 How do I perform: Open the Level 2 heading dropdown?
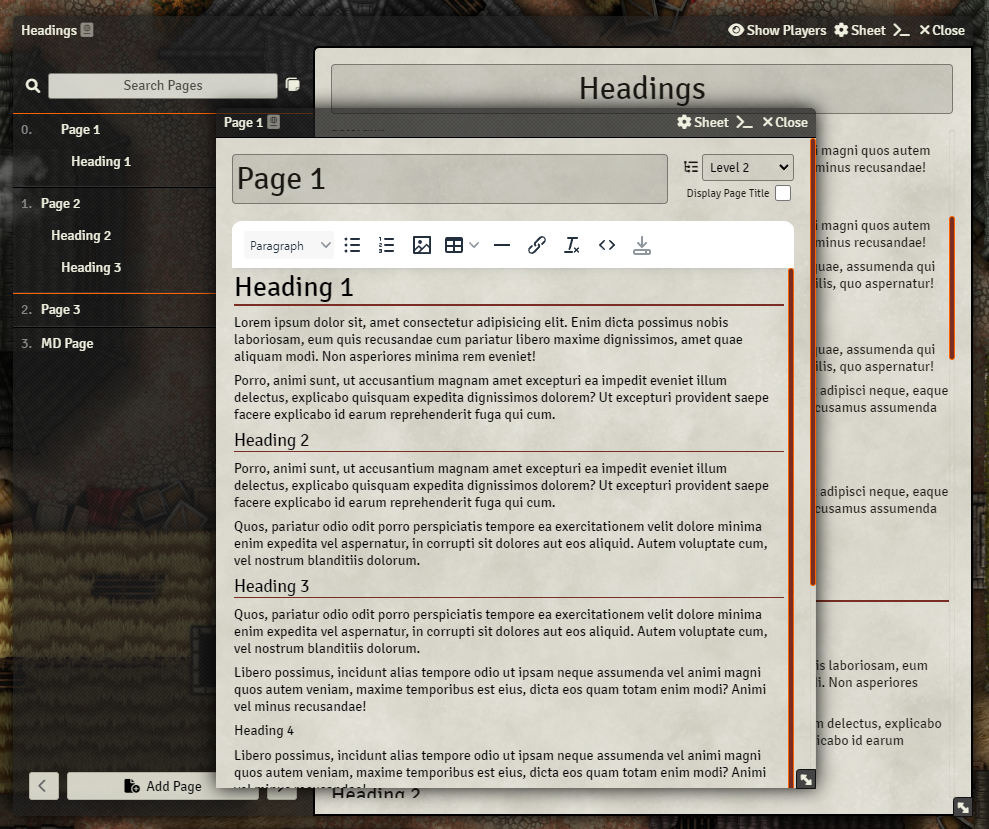click(x=748, y=167)
